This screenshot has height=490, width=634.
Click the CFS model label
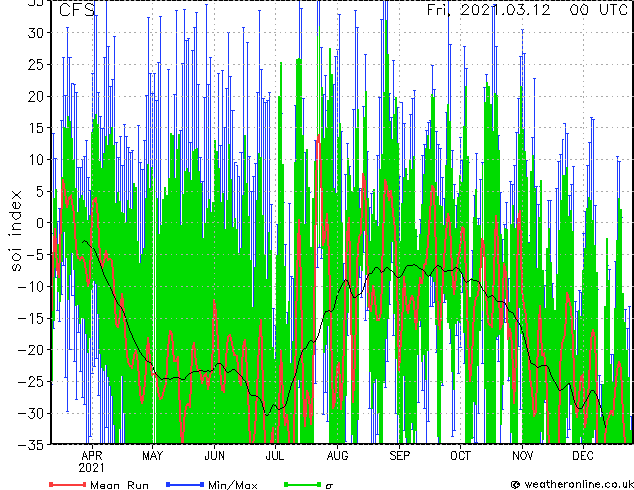pyautogui.click(x=77, y=10)
